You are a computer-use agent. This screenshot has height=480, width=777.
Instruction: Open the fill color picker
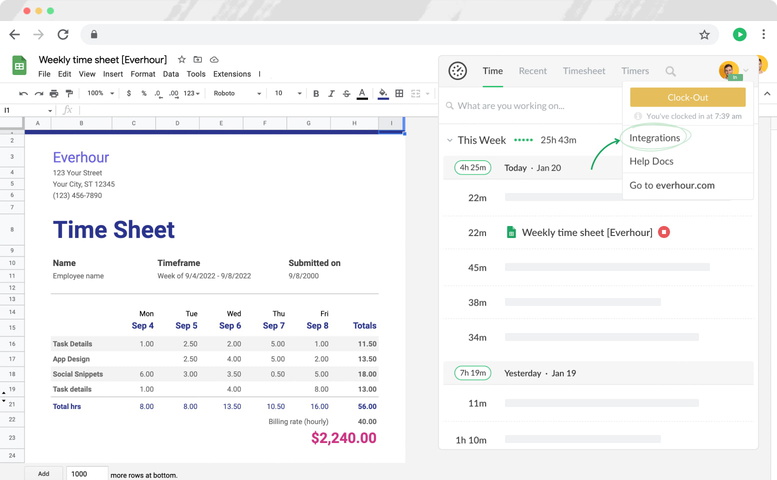[x=383, y=93]
